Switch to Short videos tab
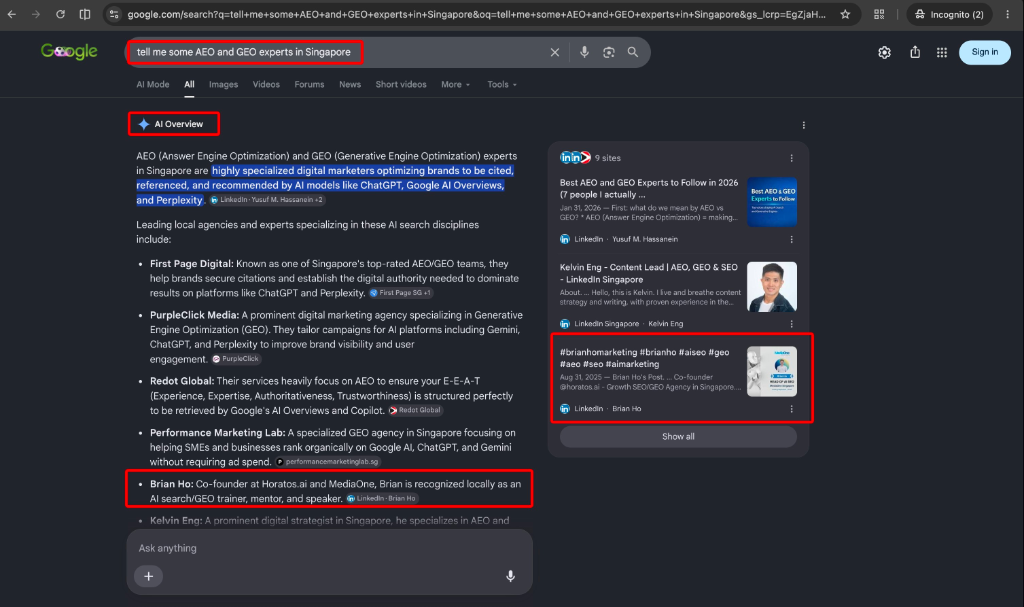Screen dimensions: 1024x607 (401, 84)
